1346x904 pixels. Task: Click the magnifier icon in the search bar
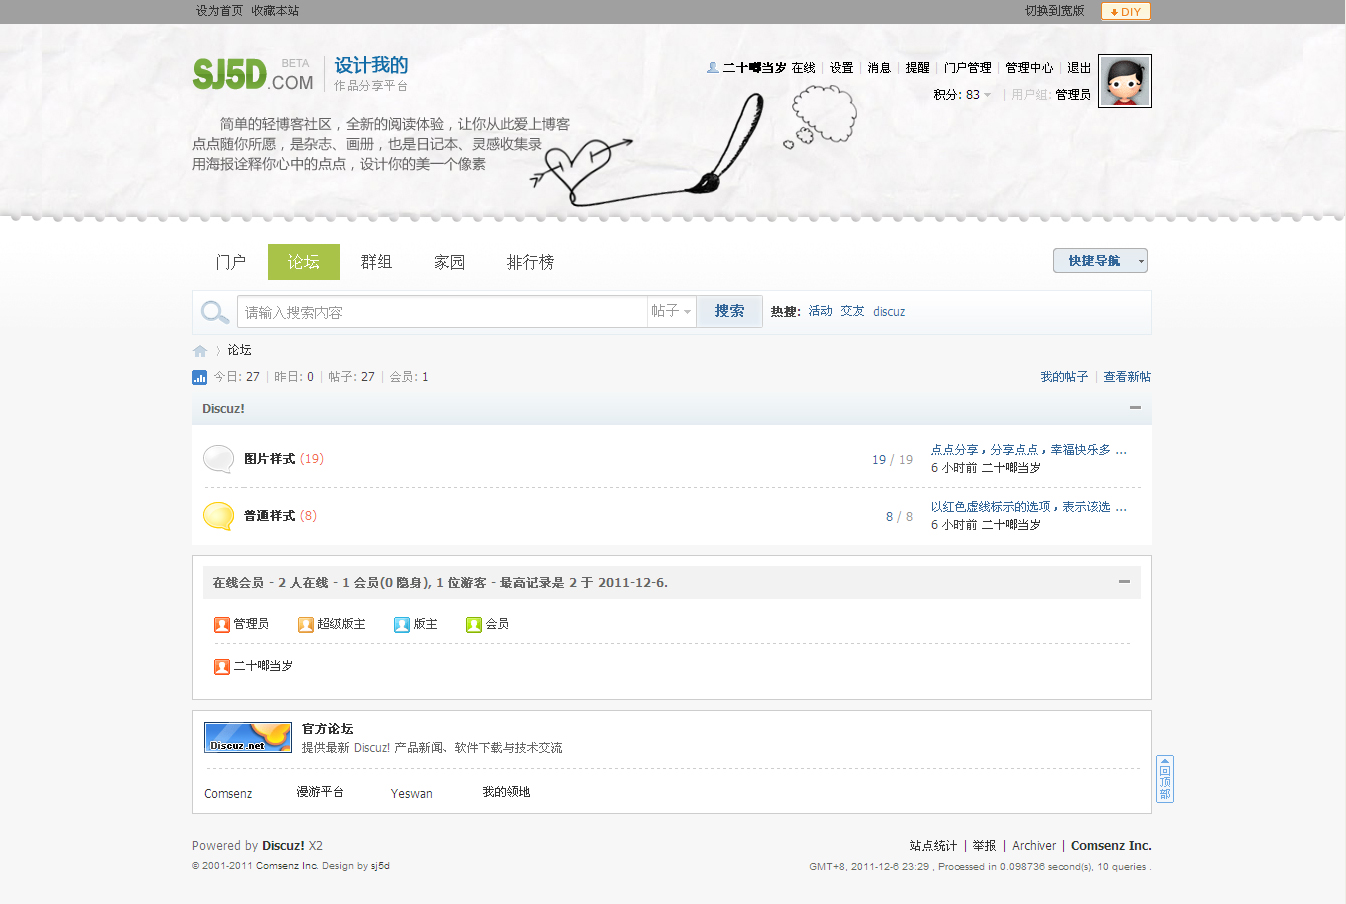pyautogui.click(x=215, y=312)
